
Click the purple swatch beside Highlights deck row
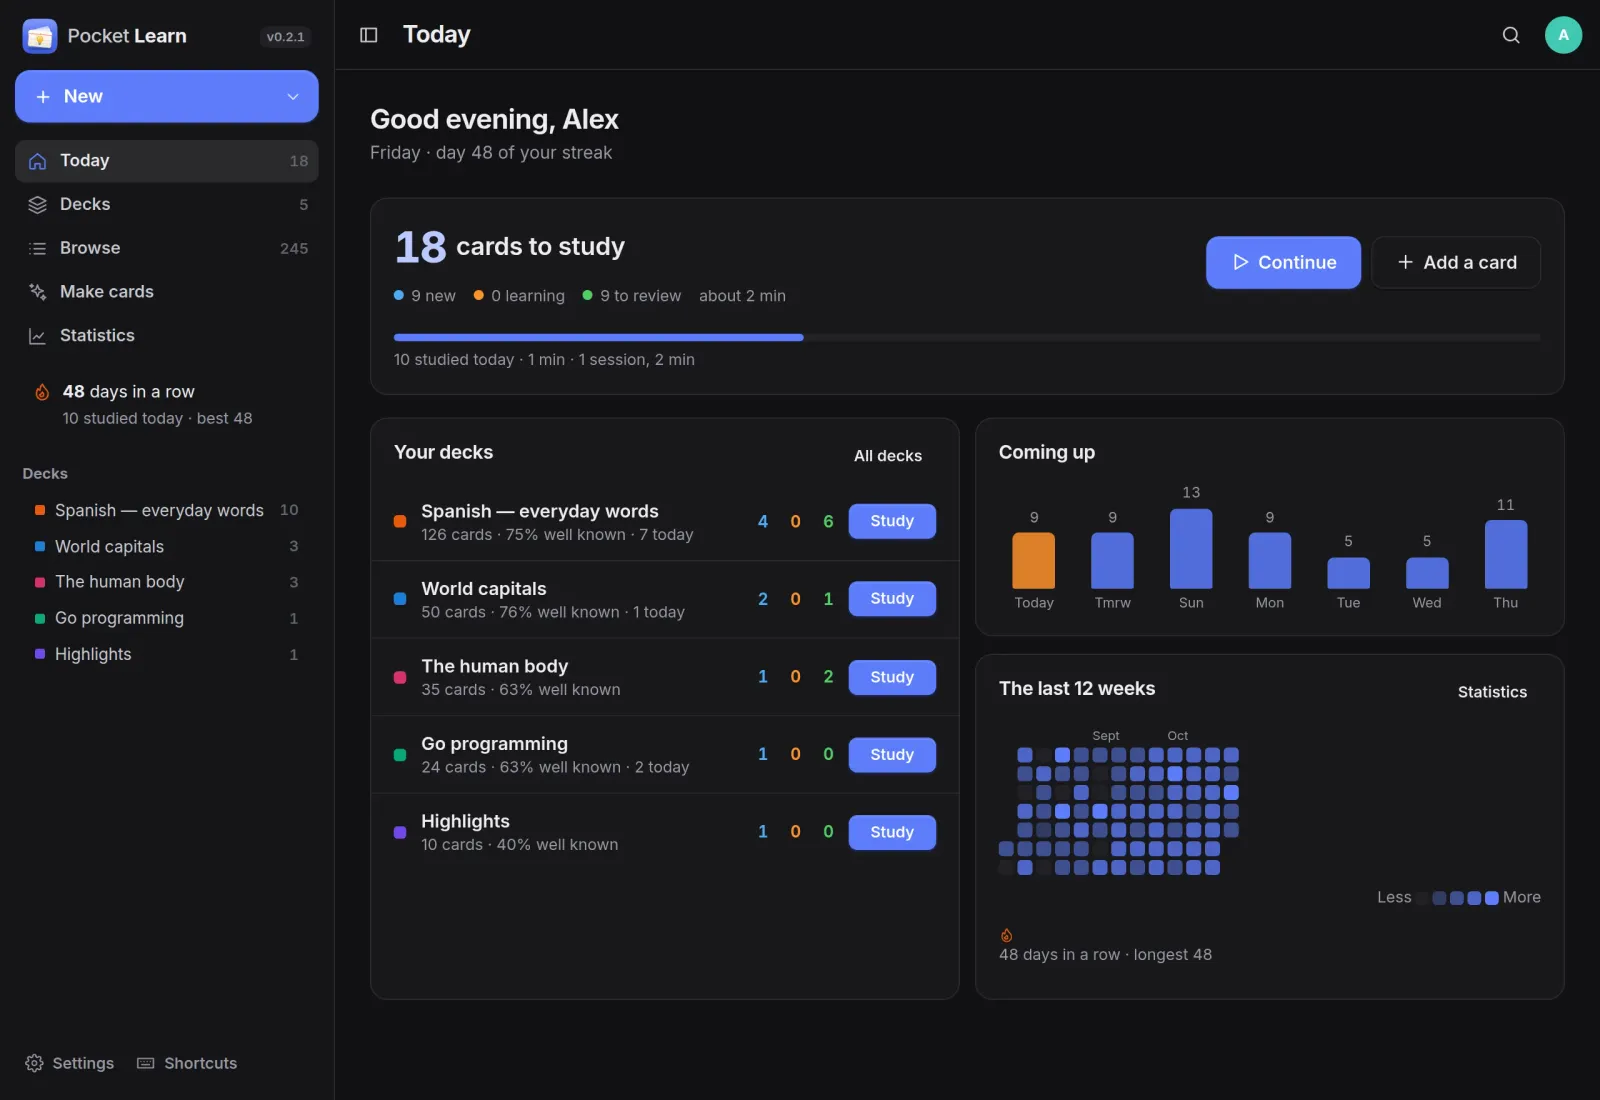(400, 832)
